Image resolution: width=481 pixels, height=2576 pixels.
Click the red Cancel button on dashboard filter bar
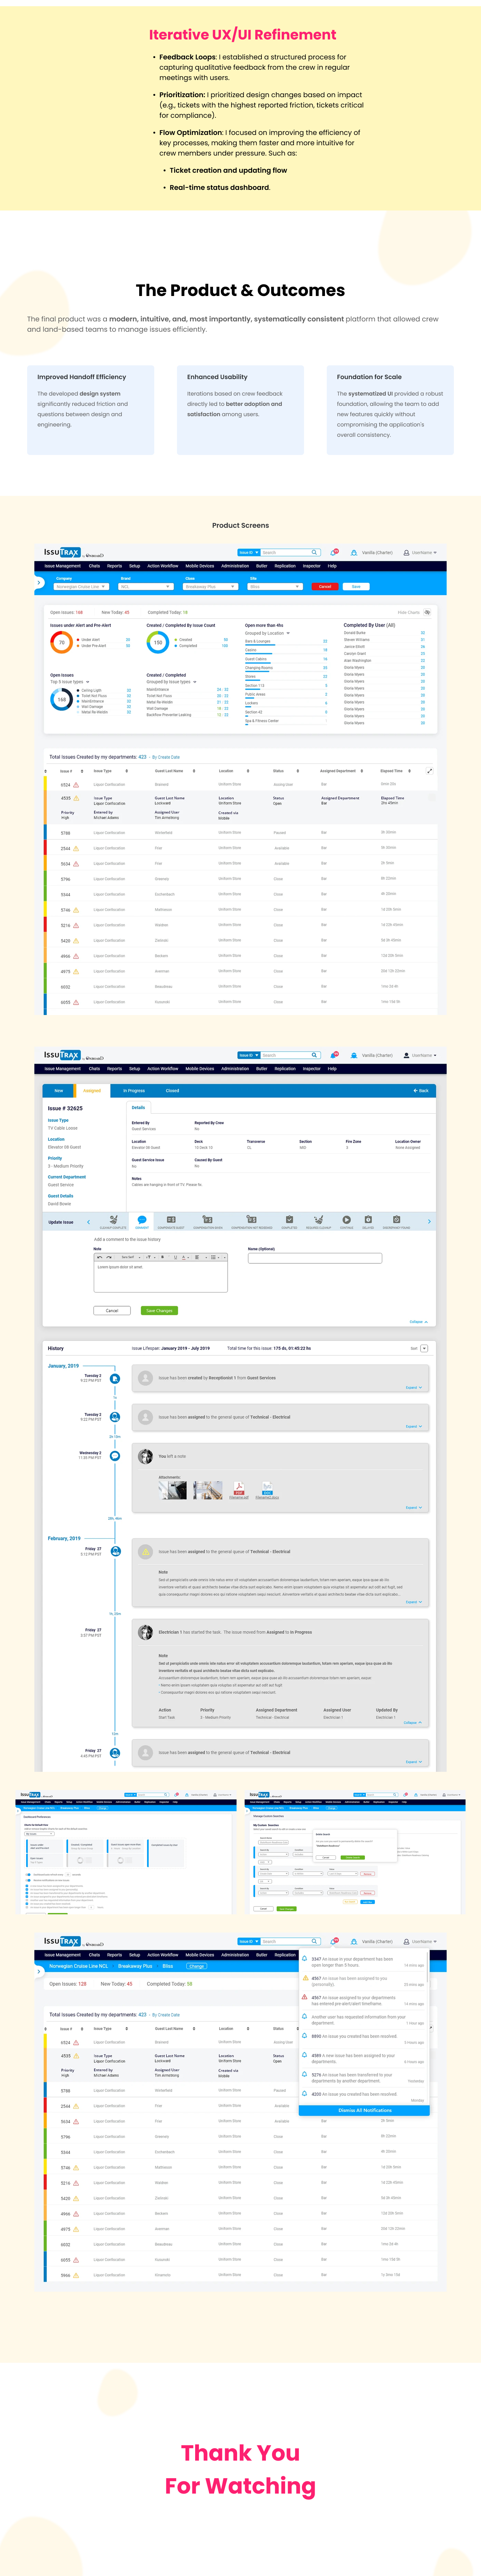(325, 587)
